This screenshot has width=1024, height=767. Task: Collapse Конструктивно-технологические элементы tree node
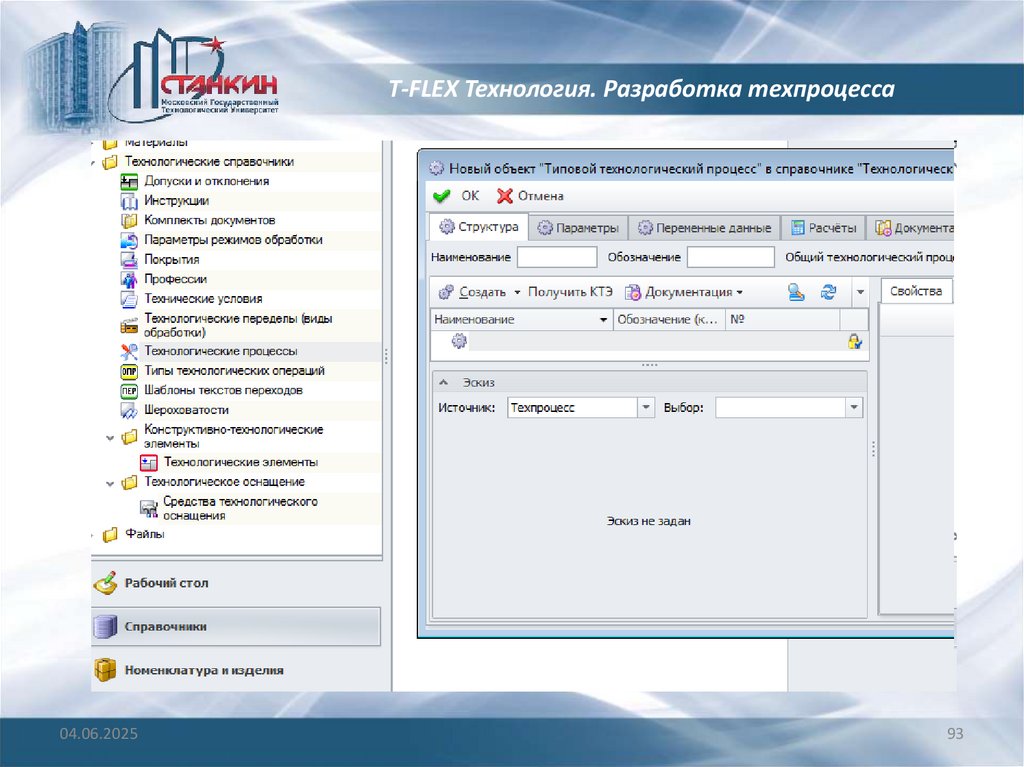tap(110, 438)
